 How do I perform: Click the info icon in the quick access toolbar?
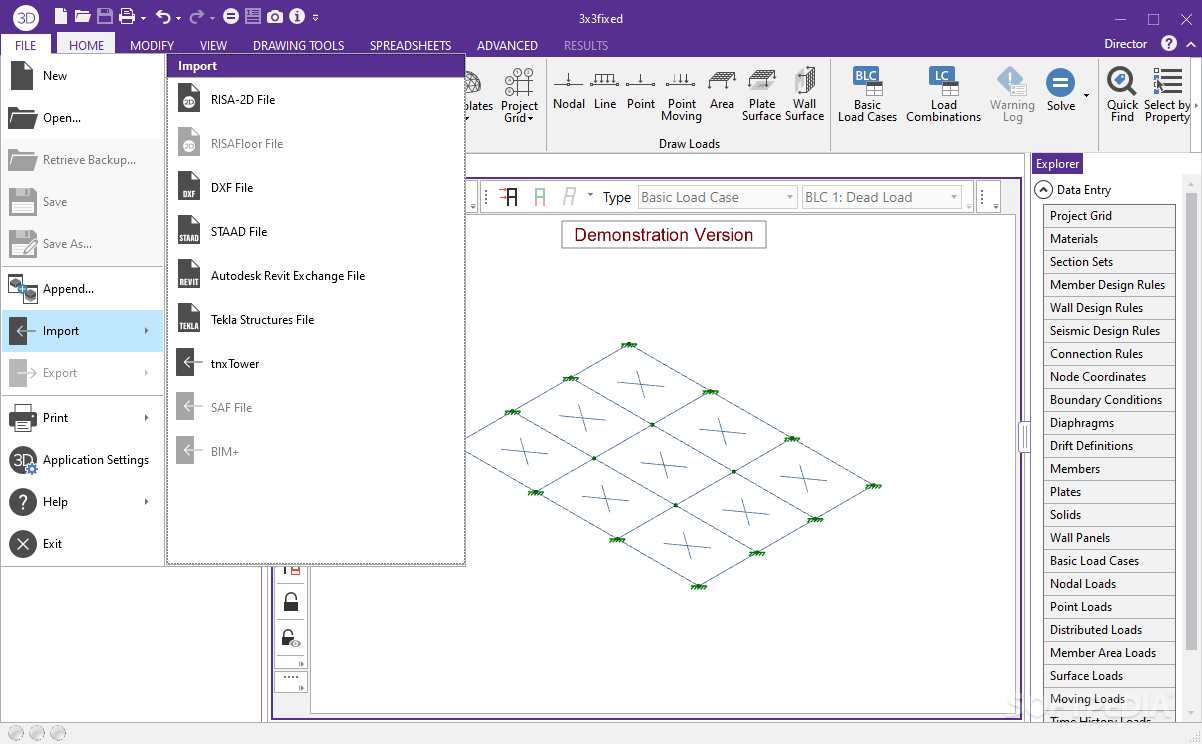pyautogui.click(x=297, y=17)
